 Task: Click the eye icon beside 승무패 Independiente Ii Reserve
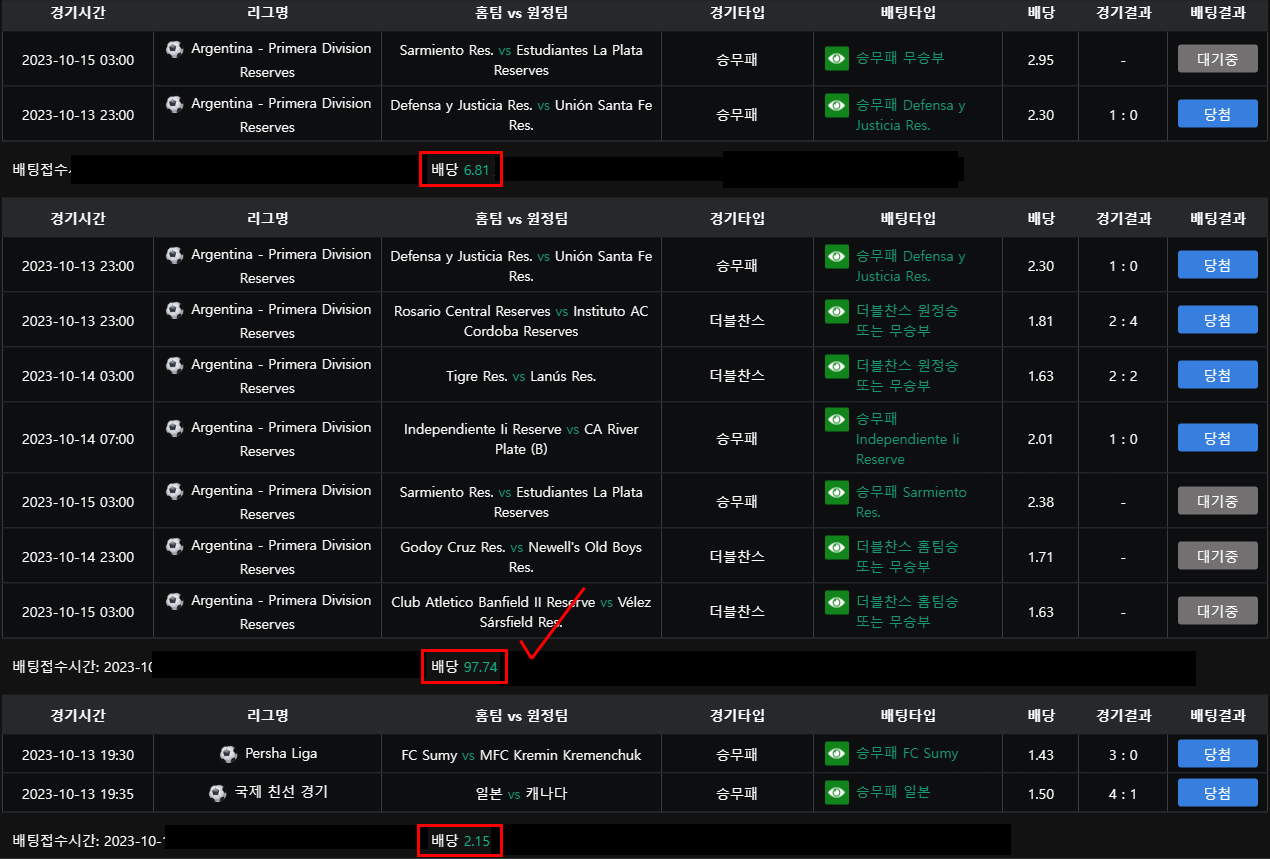837,420
